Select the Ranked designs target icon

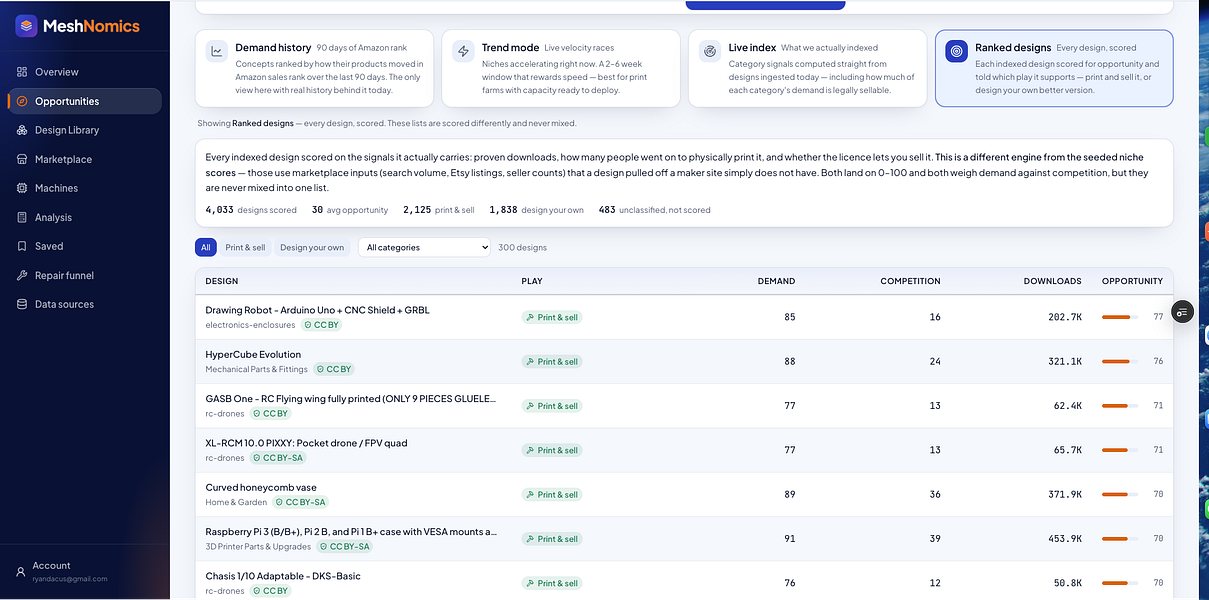(x=957, y=50)
